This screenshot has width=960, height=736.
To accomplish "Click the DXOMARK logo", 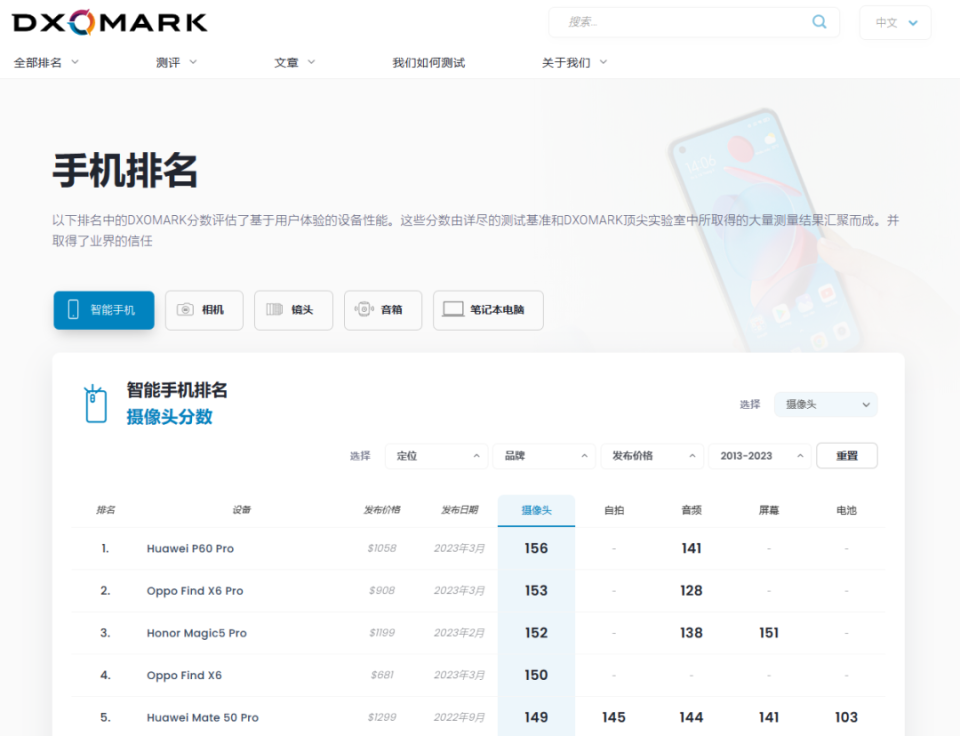I will (108, 21).
